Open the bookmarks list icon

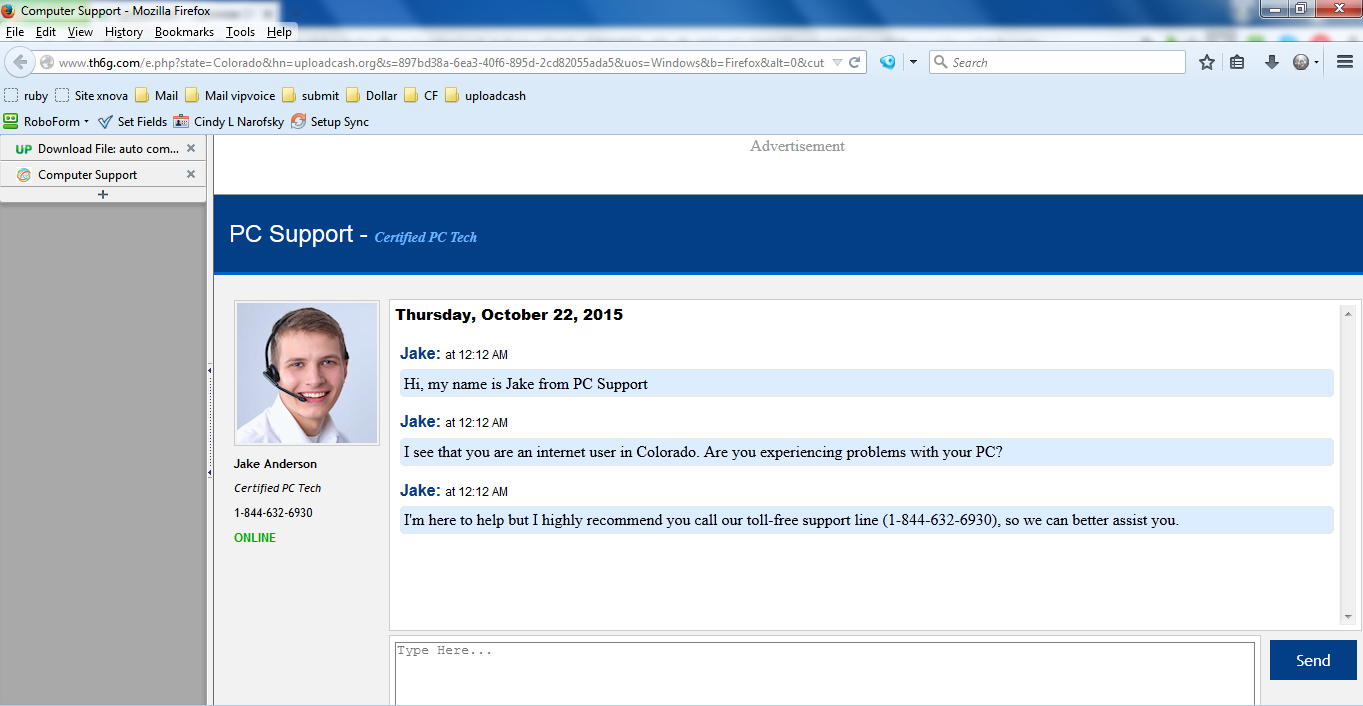click(x=1237, y=62)
